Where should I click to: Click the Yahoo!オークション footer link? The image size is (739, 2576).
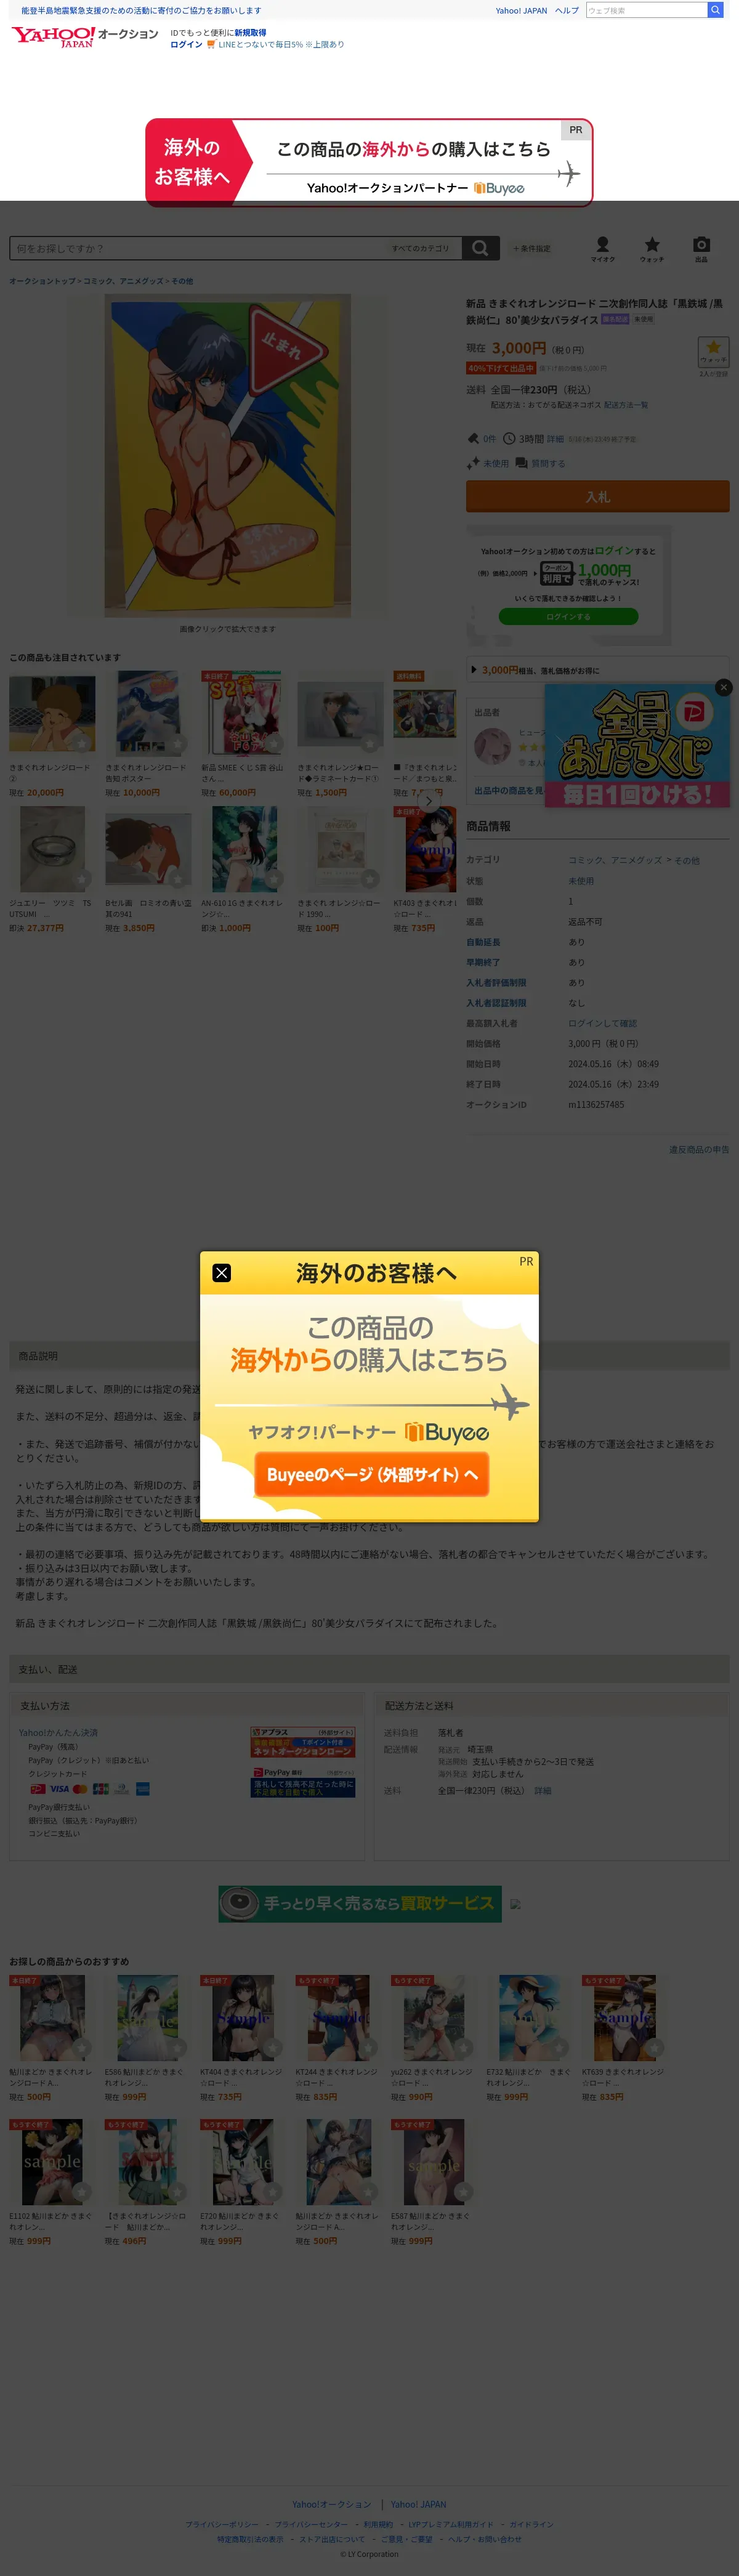click(331, 2504)
